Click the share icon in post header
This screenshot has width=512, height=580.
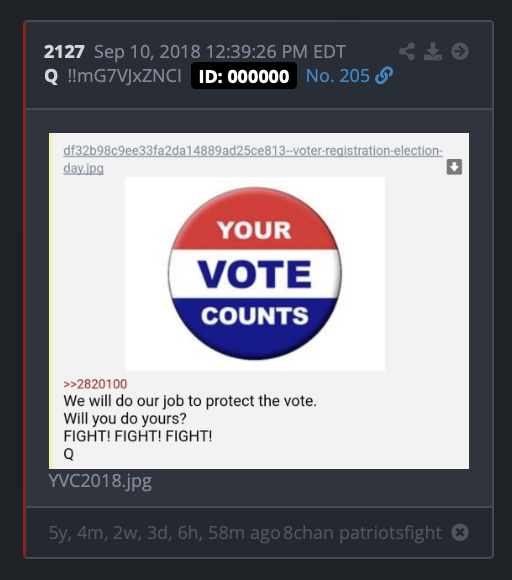pos(407,51)
